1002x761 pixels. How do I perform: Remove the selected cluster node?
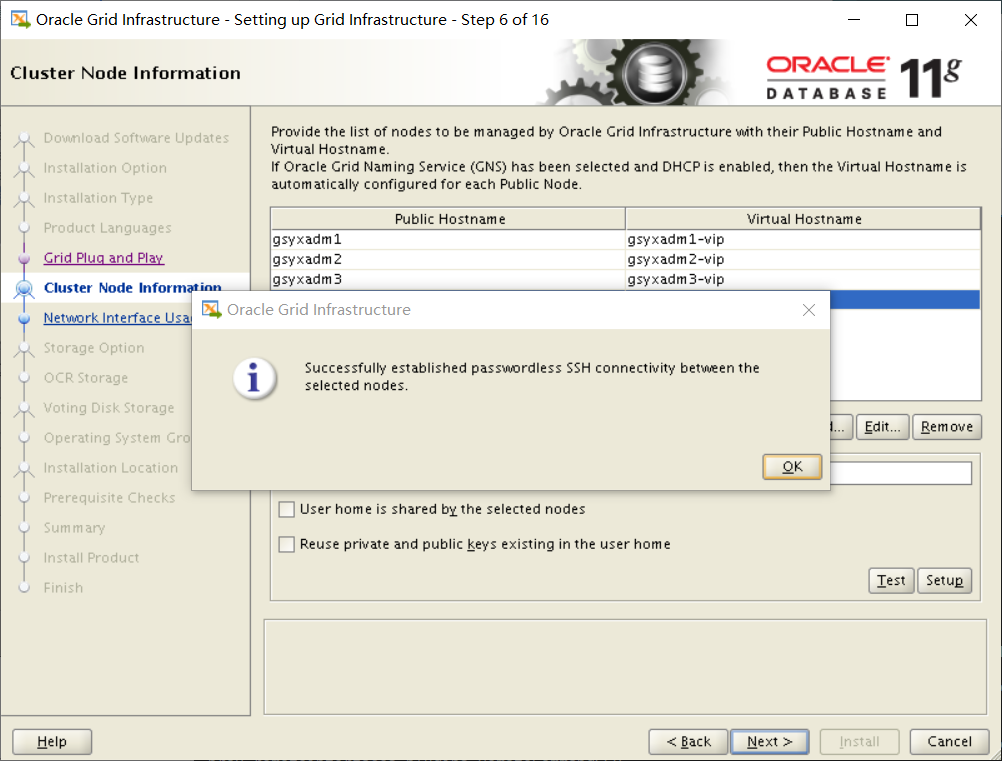pos(946,427)
